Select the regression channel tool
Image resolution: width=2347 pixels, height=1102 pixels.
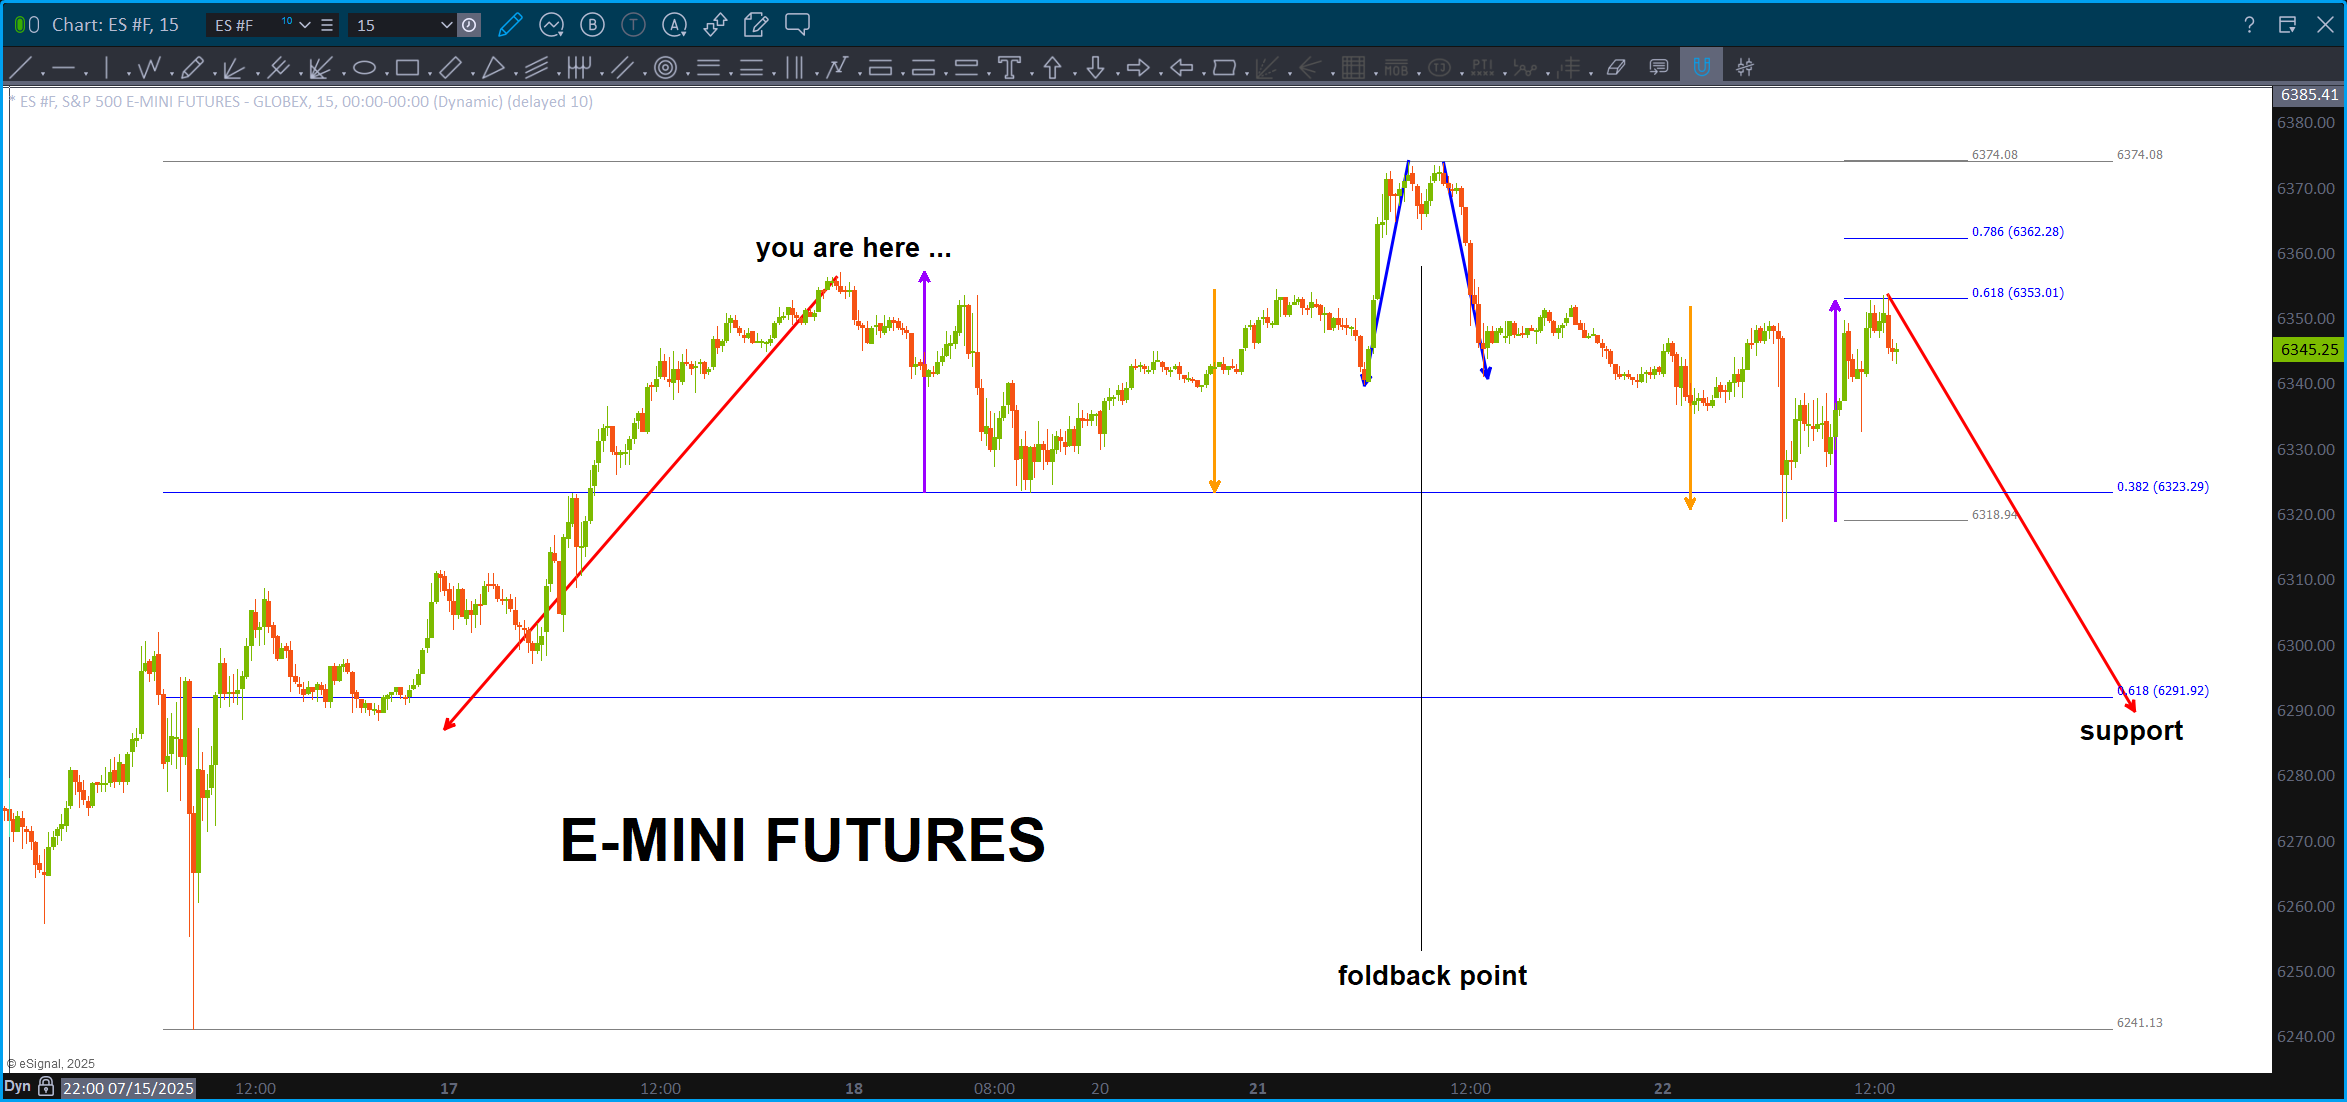[x=537, y=68]
